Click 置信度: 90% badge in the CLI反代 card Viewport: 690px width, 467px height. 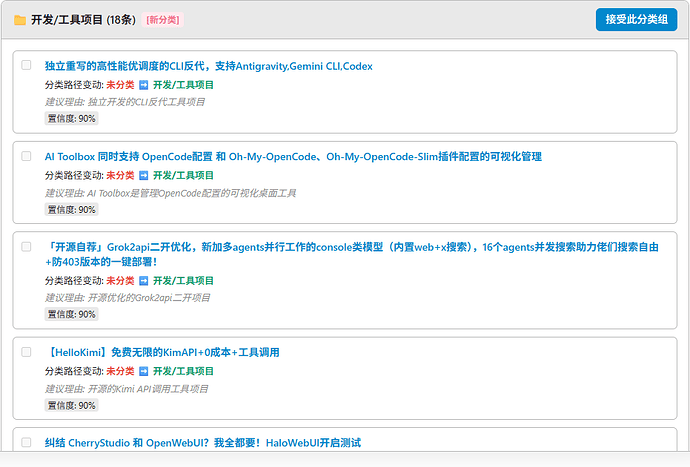[71, 118]
